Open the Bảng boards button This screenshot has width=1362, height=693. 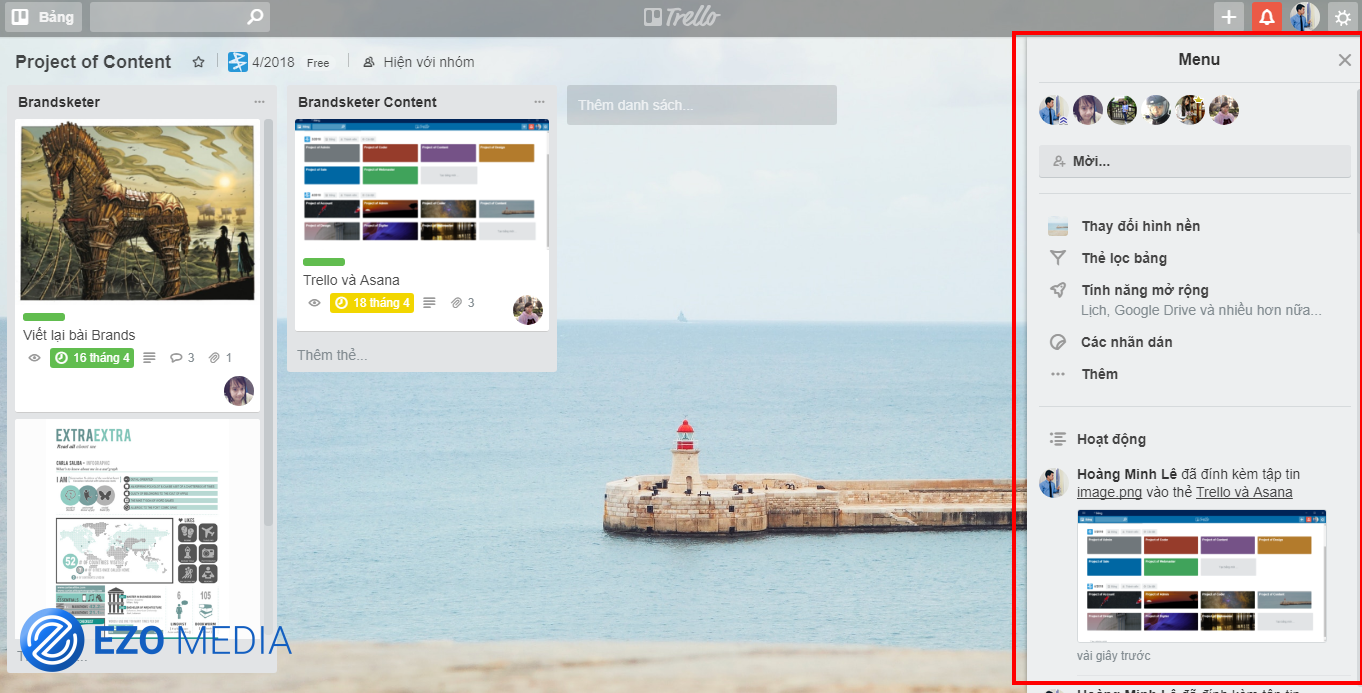43,17
